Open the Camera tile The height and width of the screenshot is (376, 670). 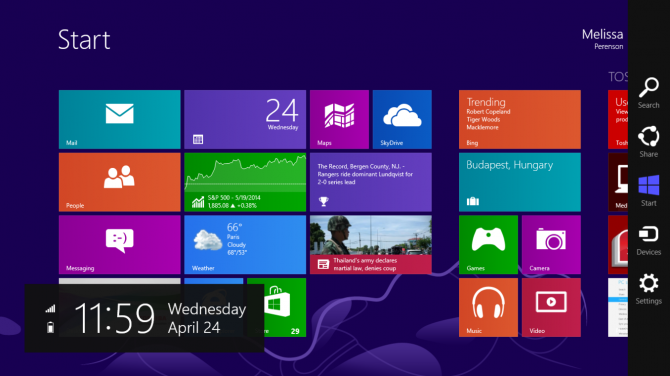pos(551,245)
